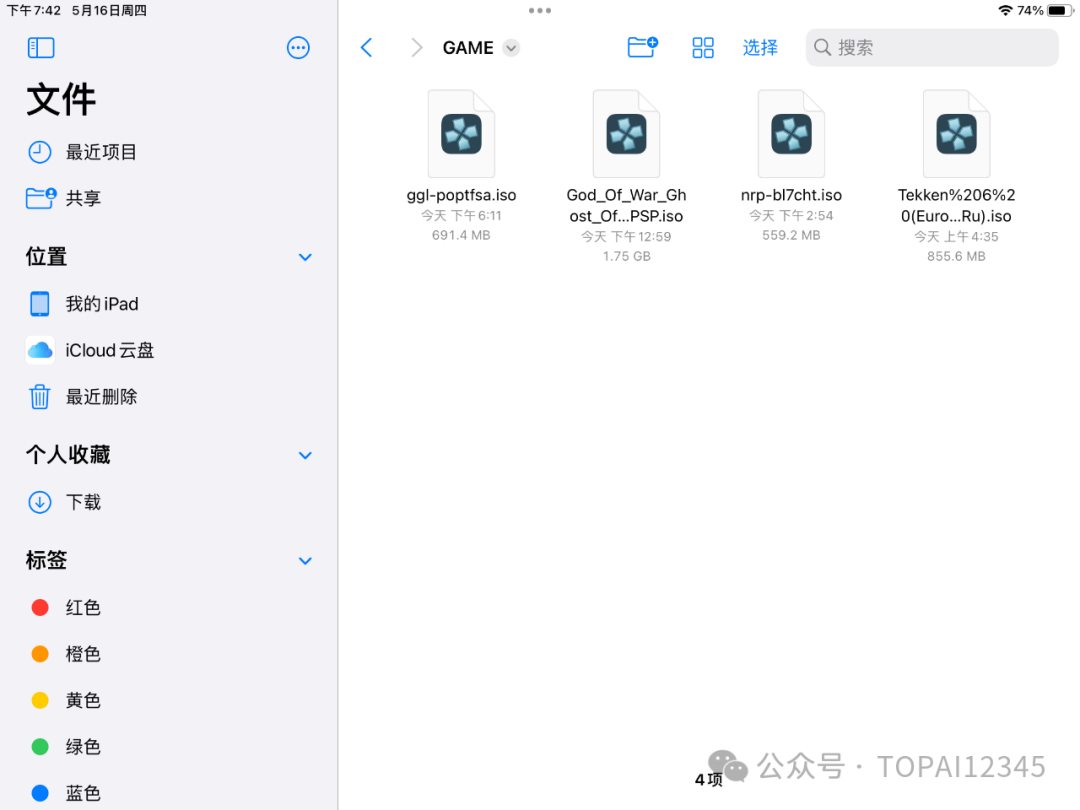The height and width of the screenshot is (810, 1080).
Task: Collapse the 个人收藏 section
Action: pyautogui.click(x=305, y=455)
